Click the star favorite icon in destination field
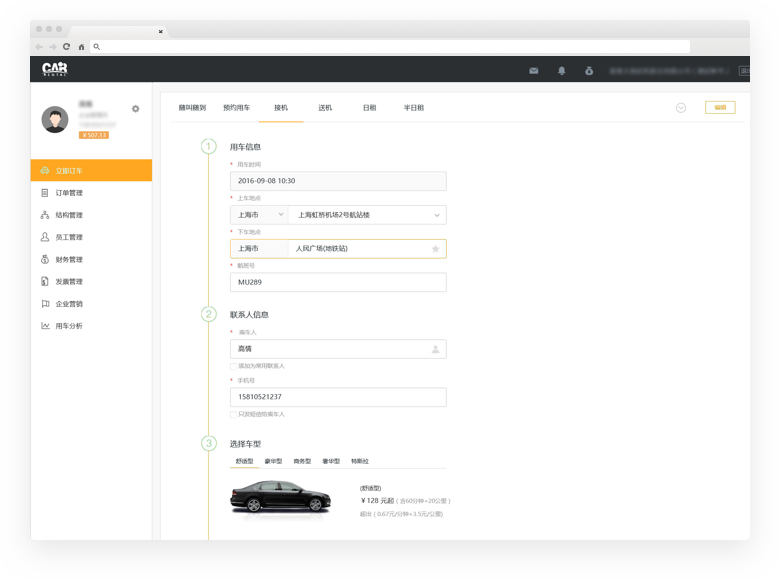Image resolution: width=780 pixels, height=580 pixels. pyautogui.click(x=435, y=249)
